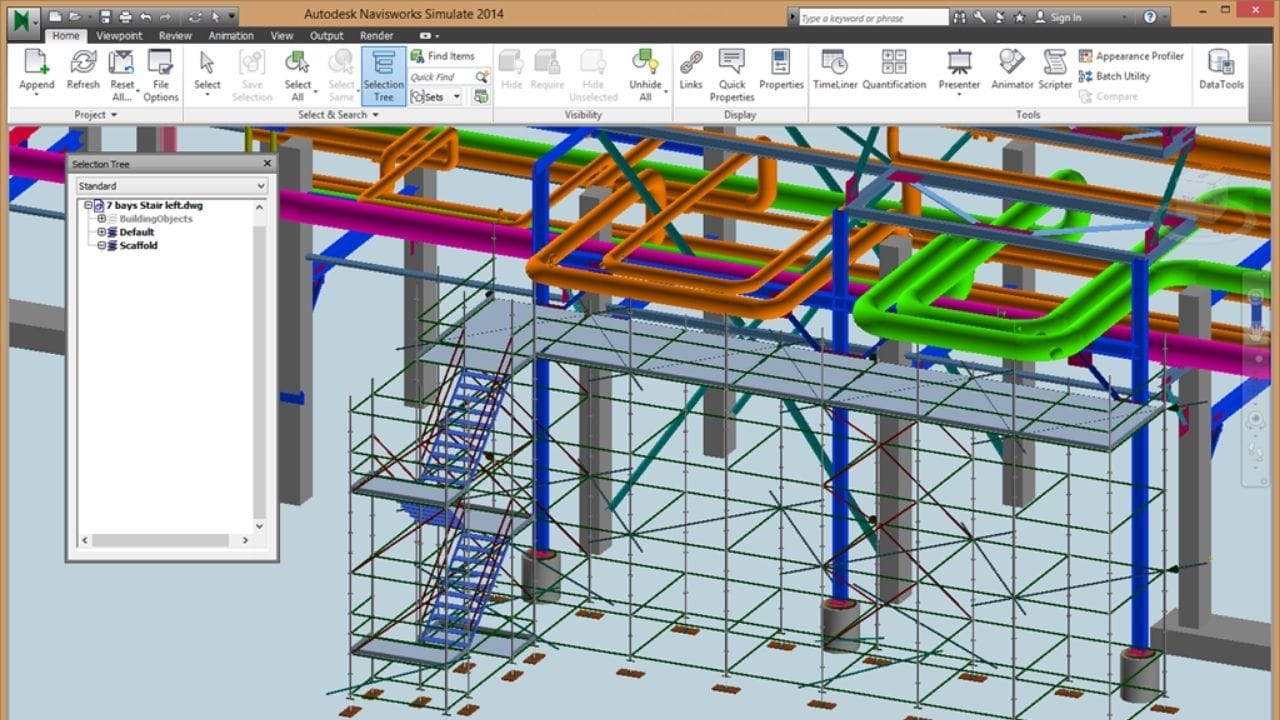Launch the Quantification tool
1280x720 pixels.
coord(894,63)
